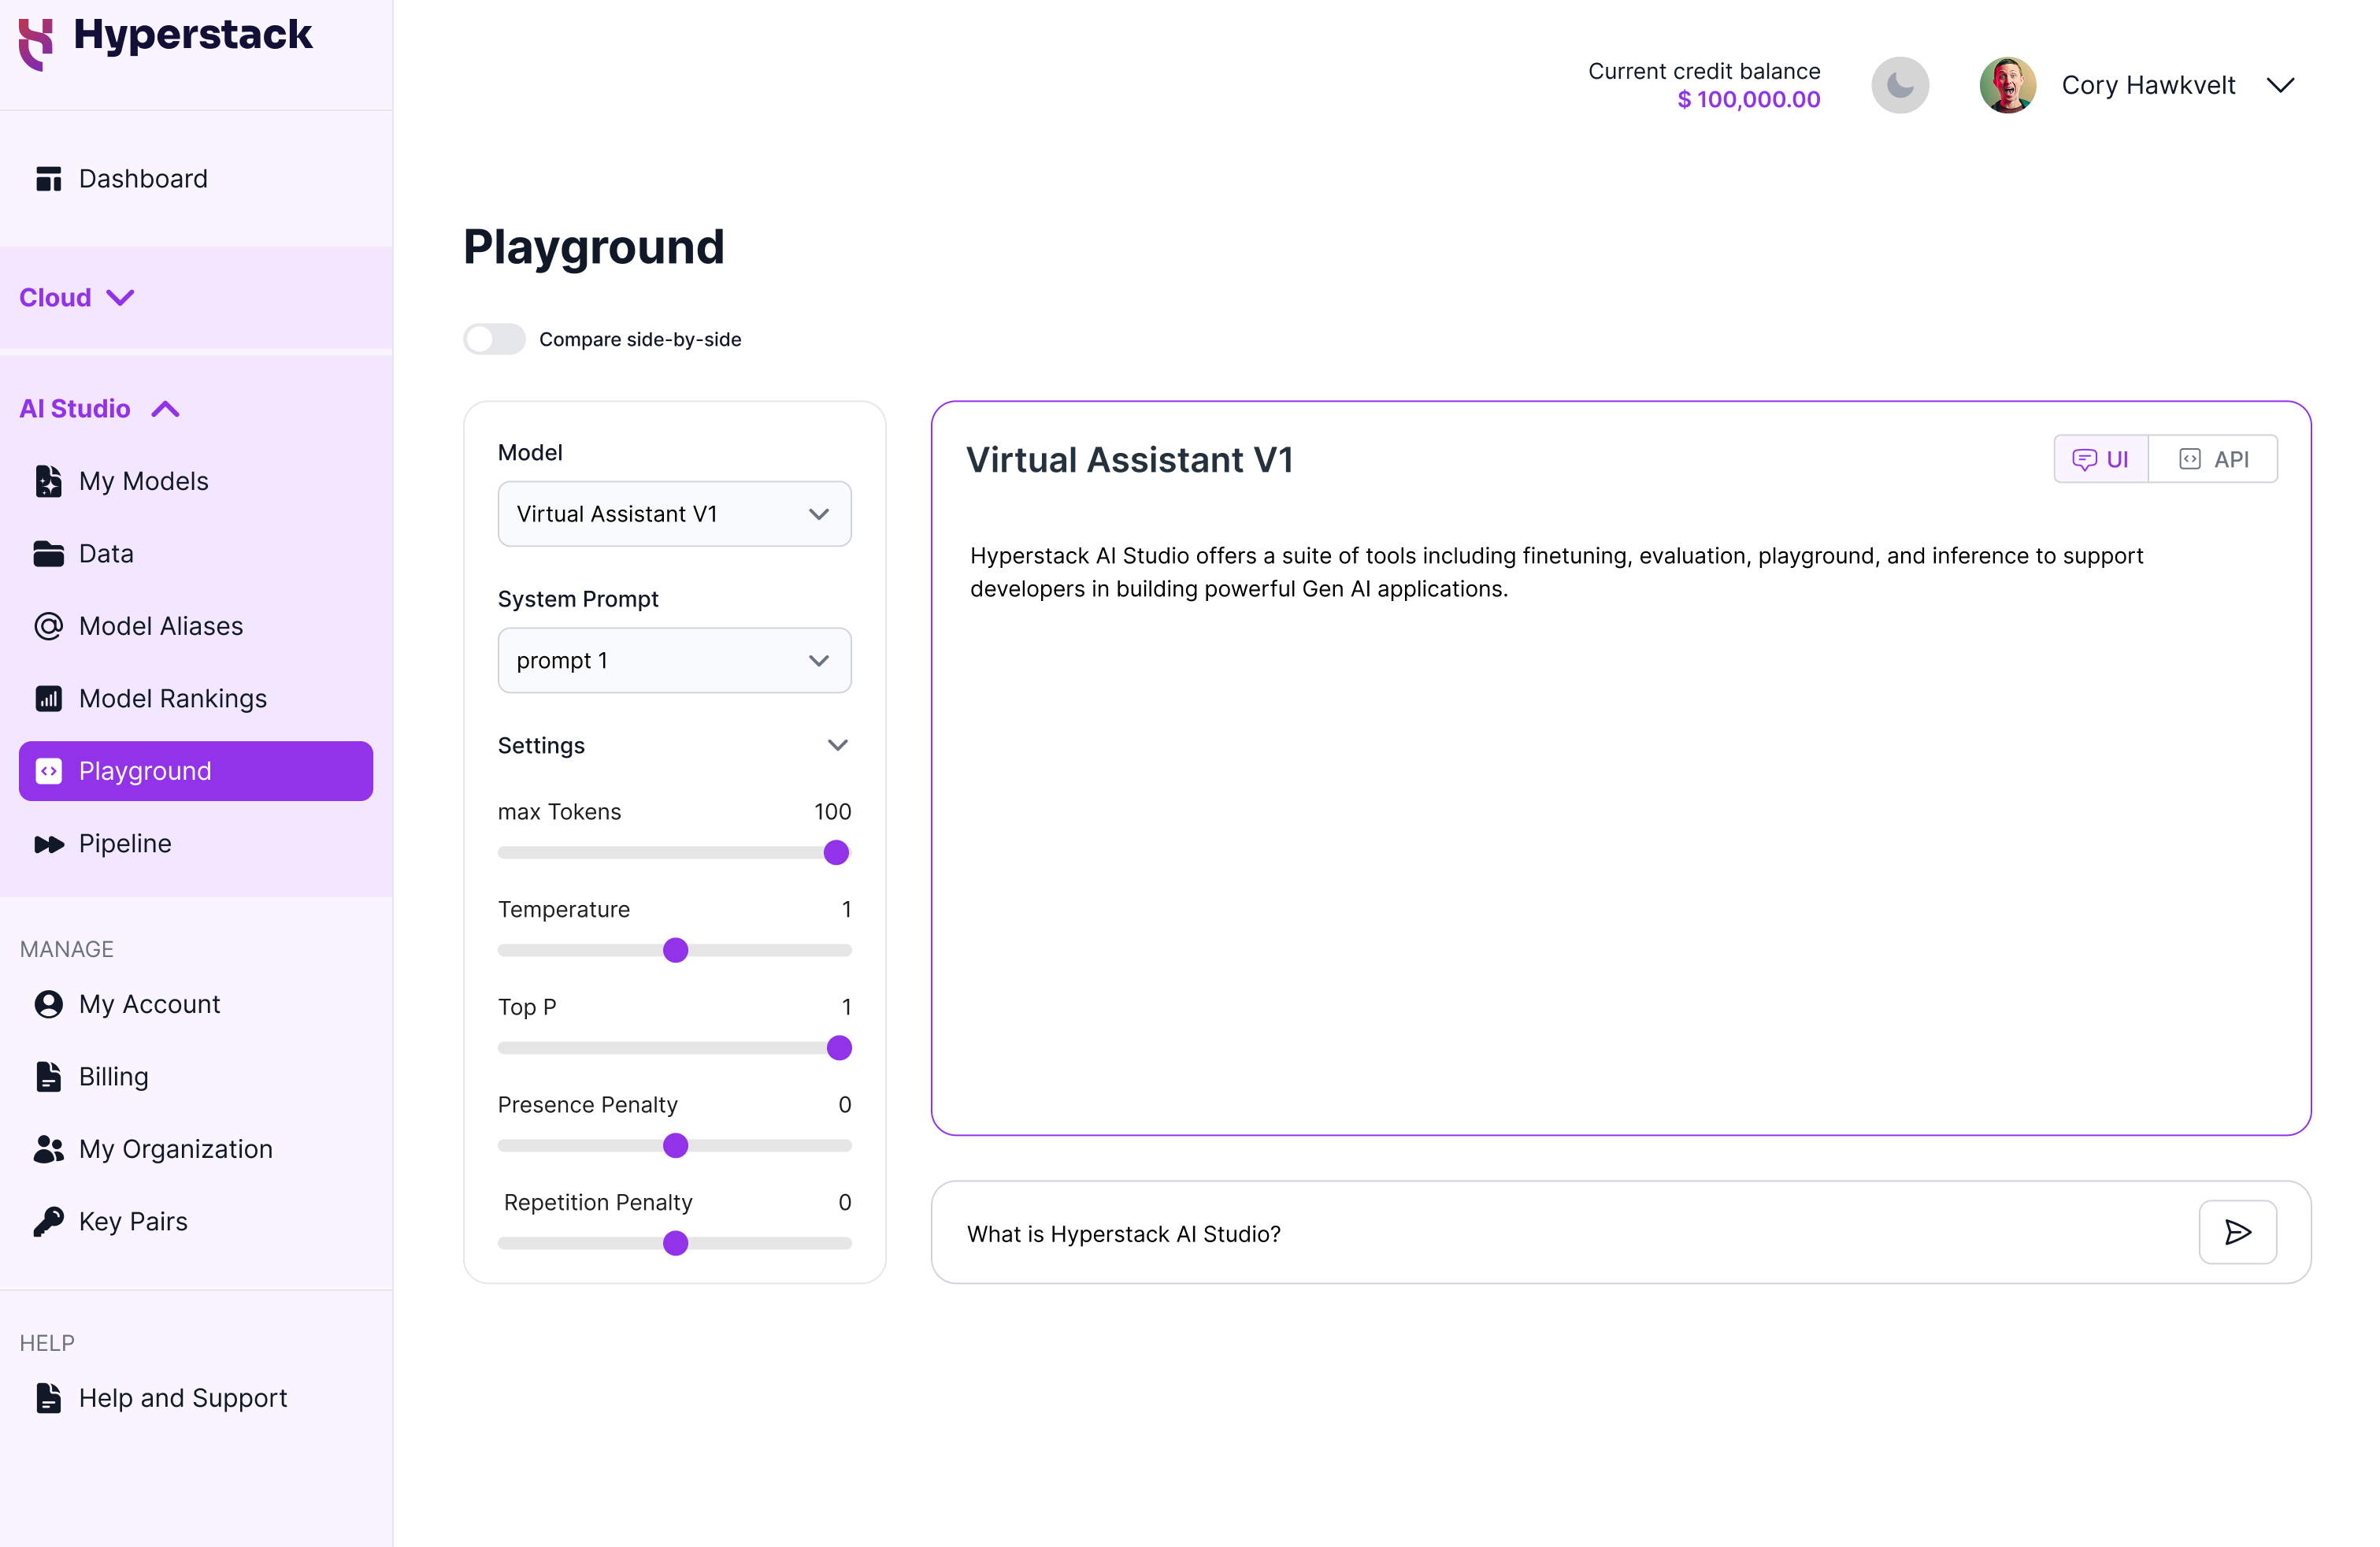Click the My Models file icon
The height and width of the screenshot is (1547, 2380).
(x=48, y=481)
